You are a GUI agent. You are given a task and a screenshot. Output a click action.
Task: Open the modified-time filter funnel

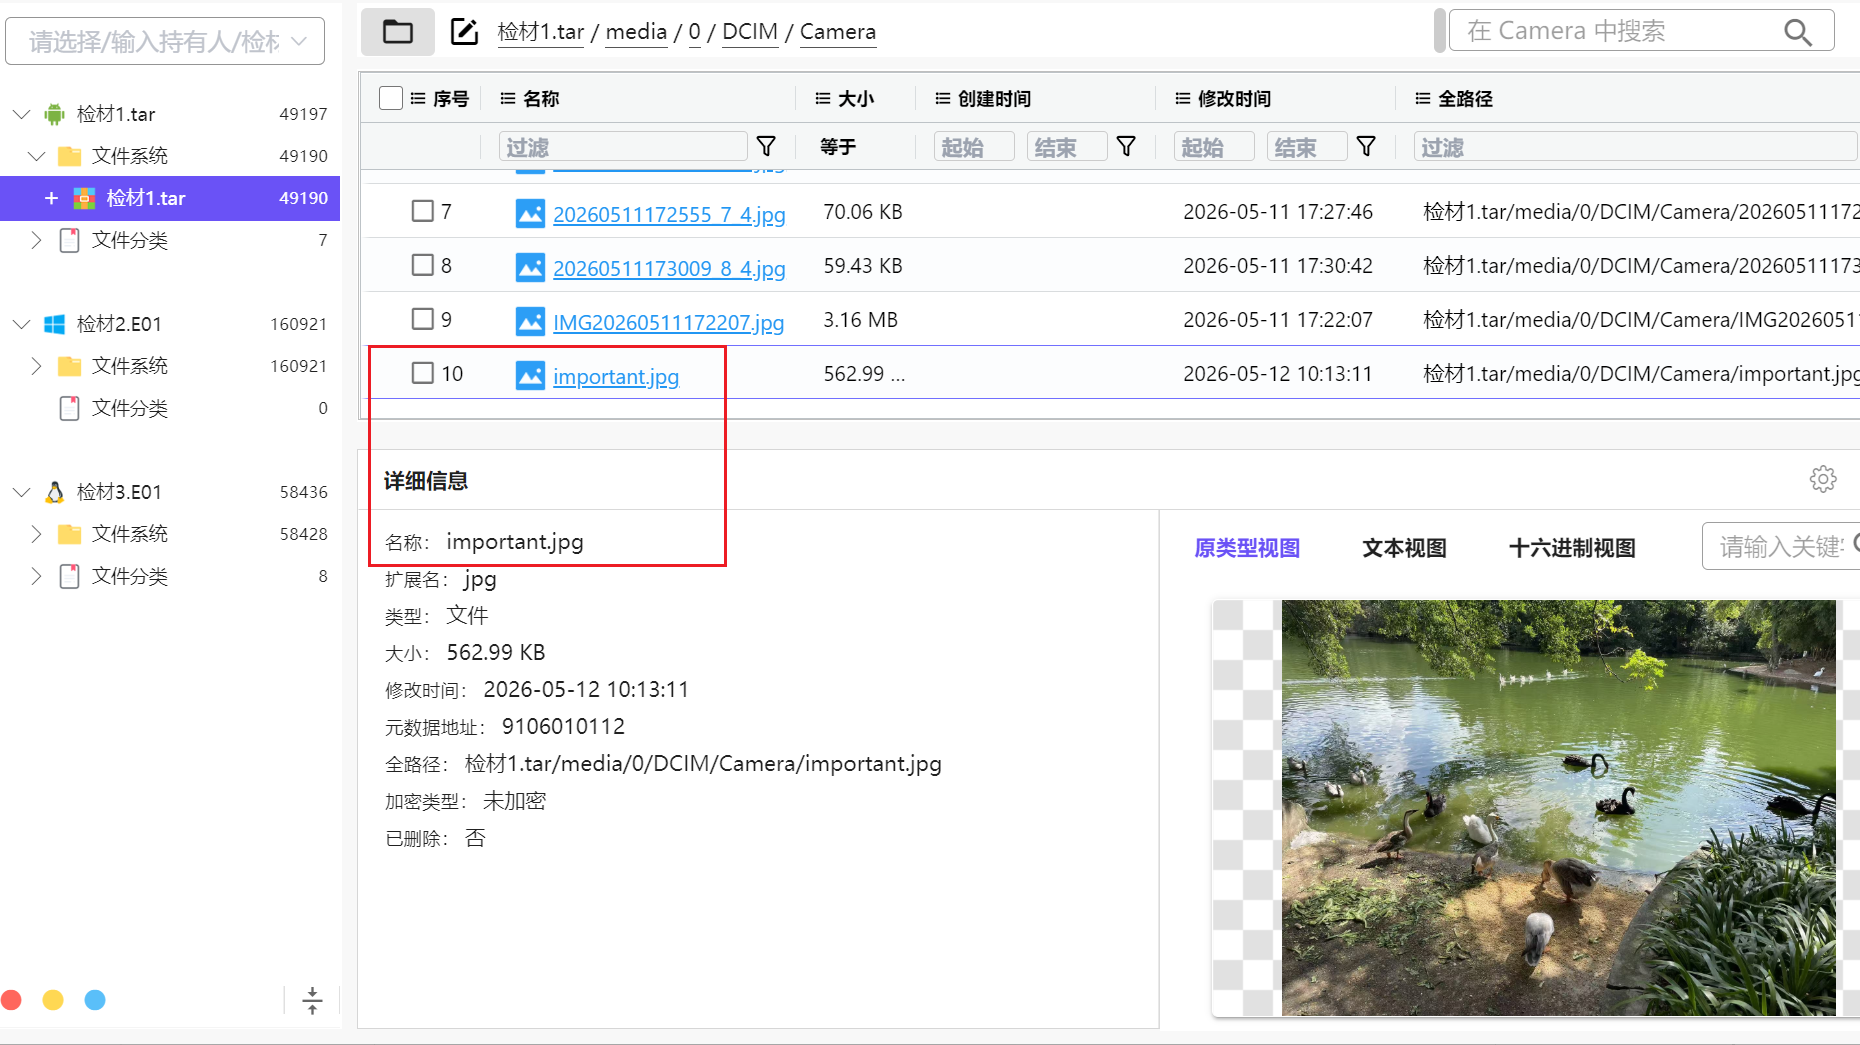tap(1366, 147)
